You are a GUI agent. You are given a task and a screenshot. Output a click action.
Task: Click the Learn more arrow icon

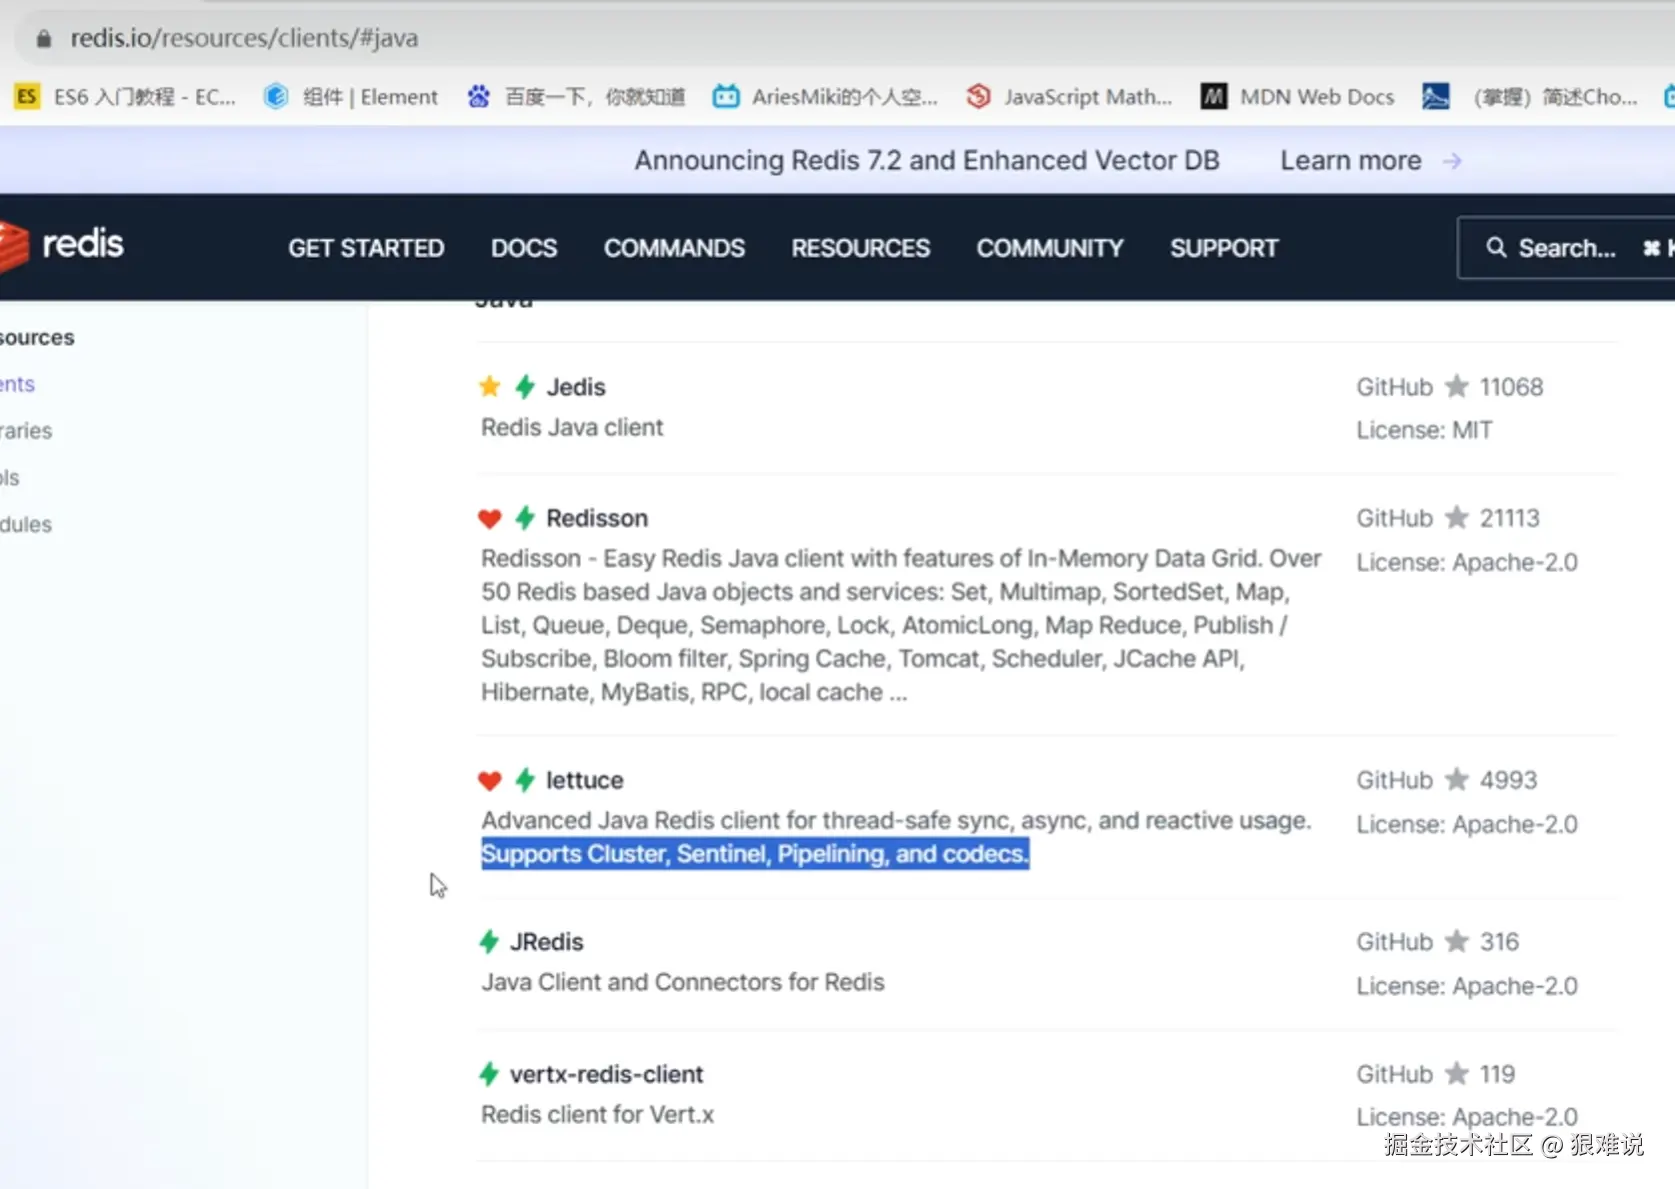coord(1453,161)
